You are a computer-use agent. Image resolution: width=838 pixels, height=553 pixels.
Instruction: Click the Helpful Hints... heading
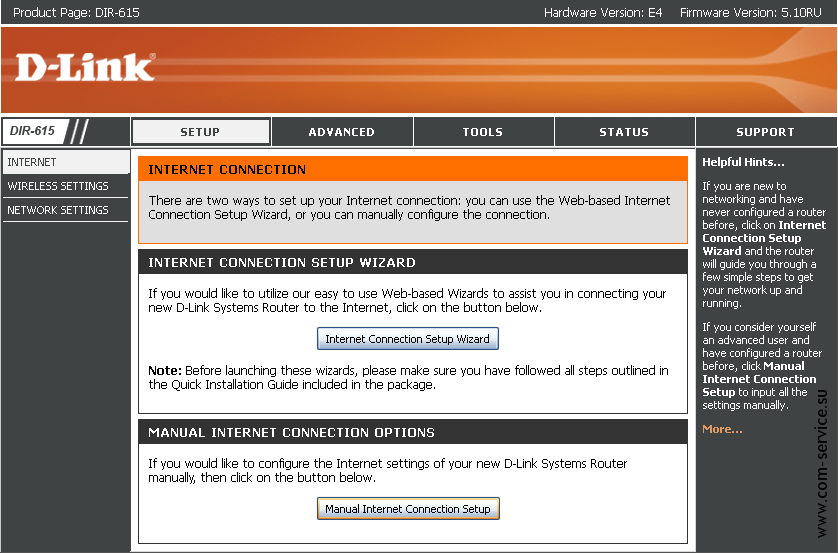(x=743, y=162)
